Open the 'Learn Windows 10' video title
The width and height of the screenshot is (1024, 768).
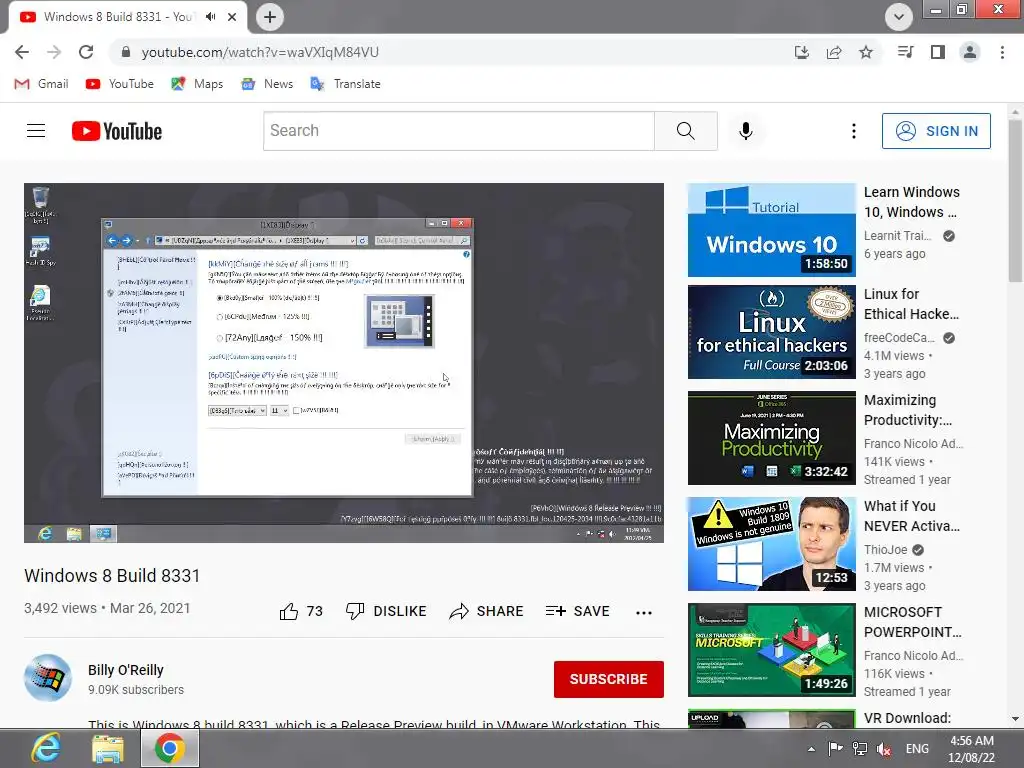point(912,202)
